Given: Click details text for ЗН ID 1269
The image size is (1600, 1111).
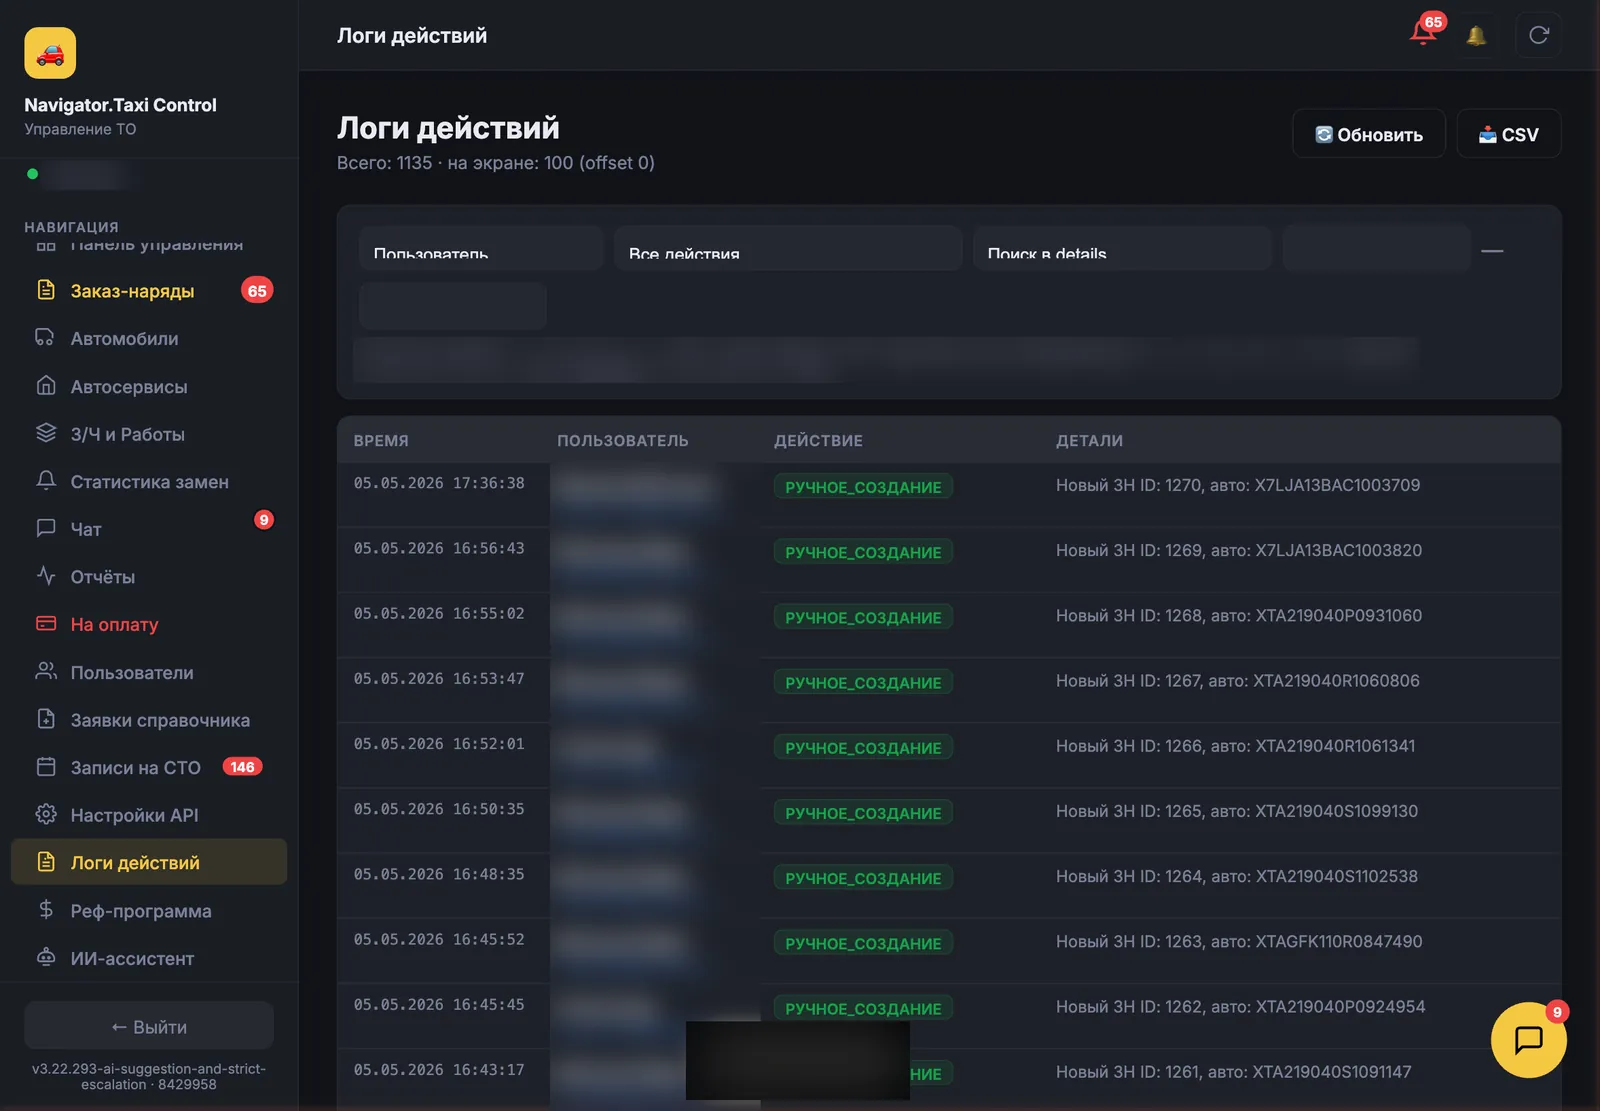Looking at the screenshot, I should tap(1239, 550).
